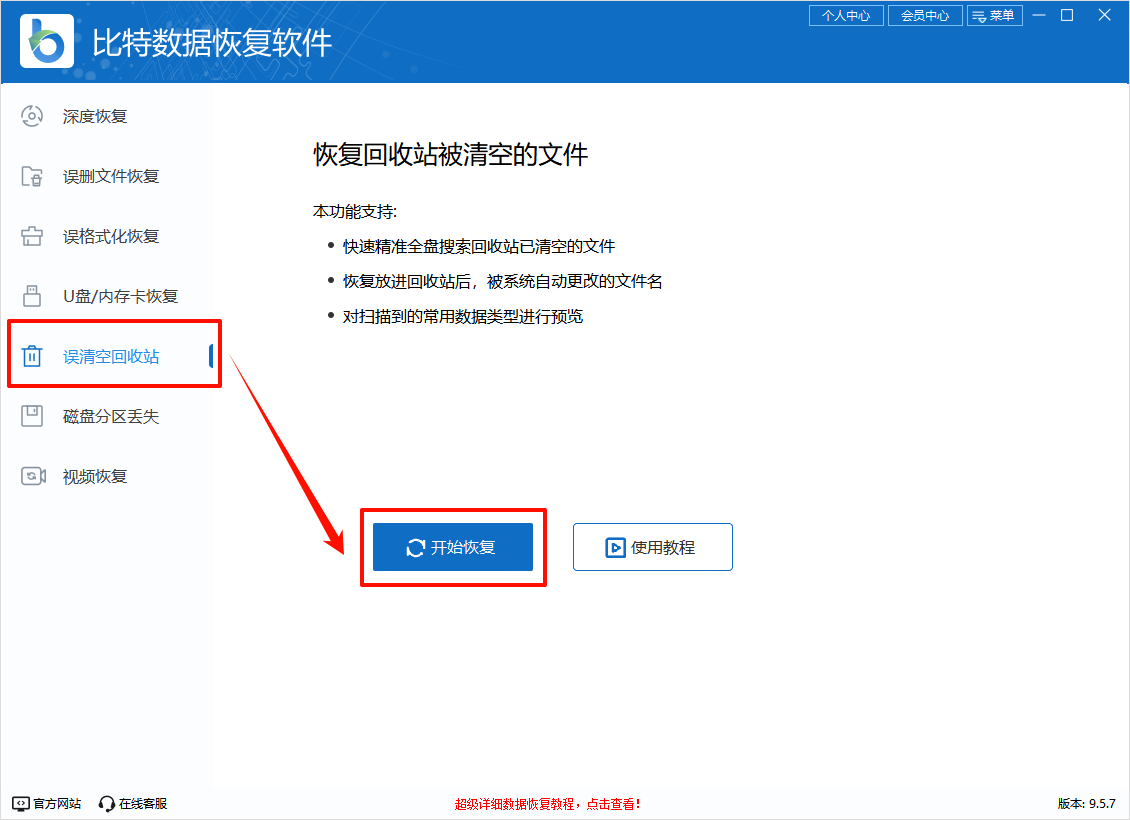Click the 误格式化恢复 icon
The height and width of the screenshot is (820, 1130).
coord(32,236)
